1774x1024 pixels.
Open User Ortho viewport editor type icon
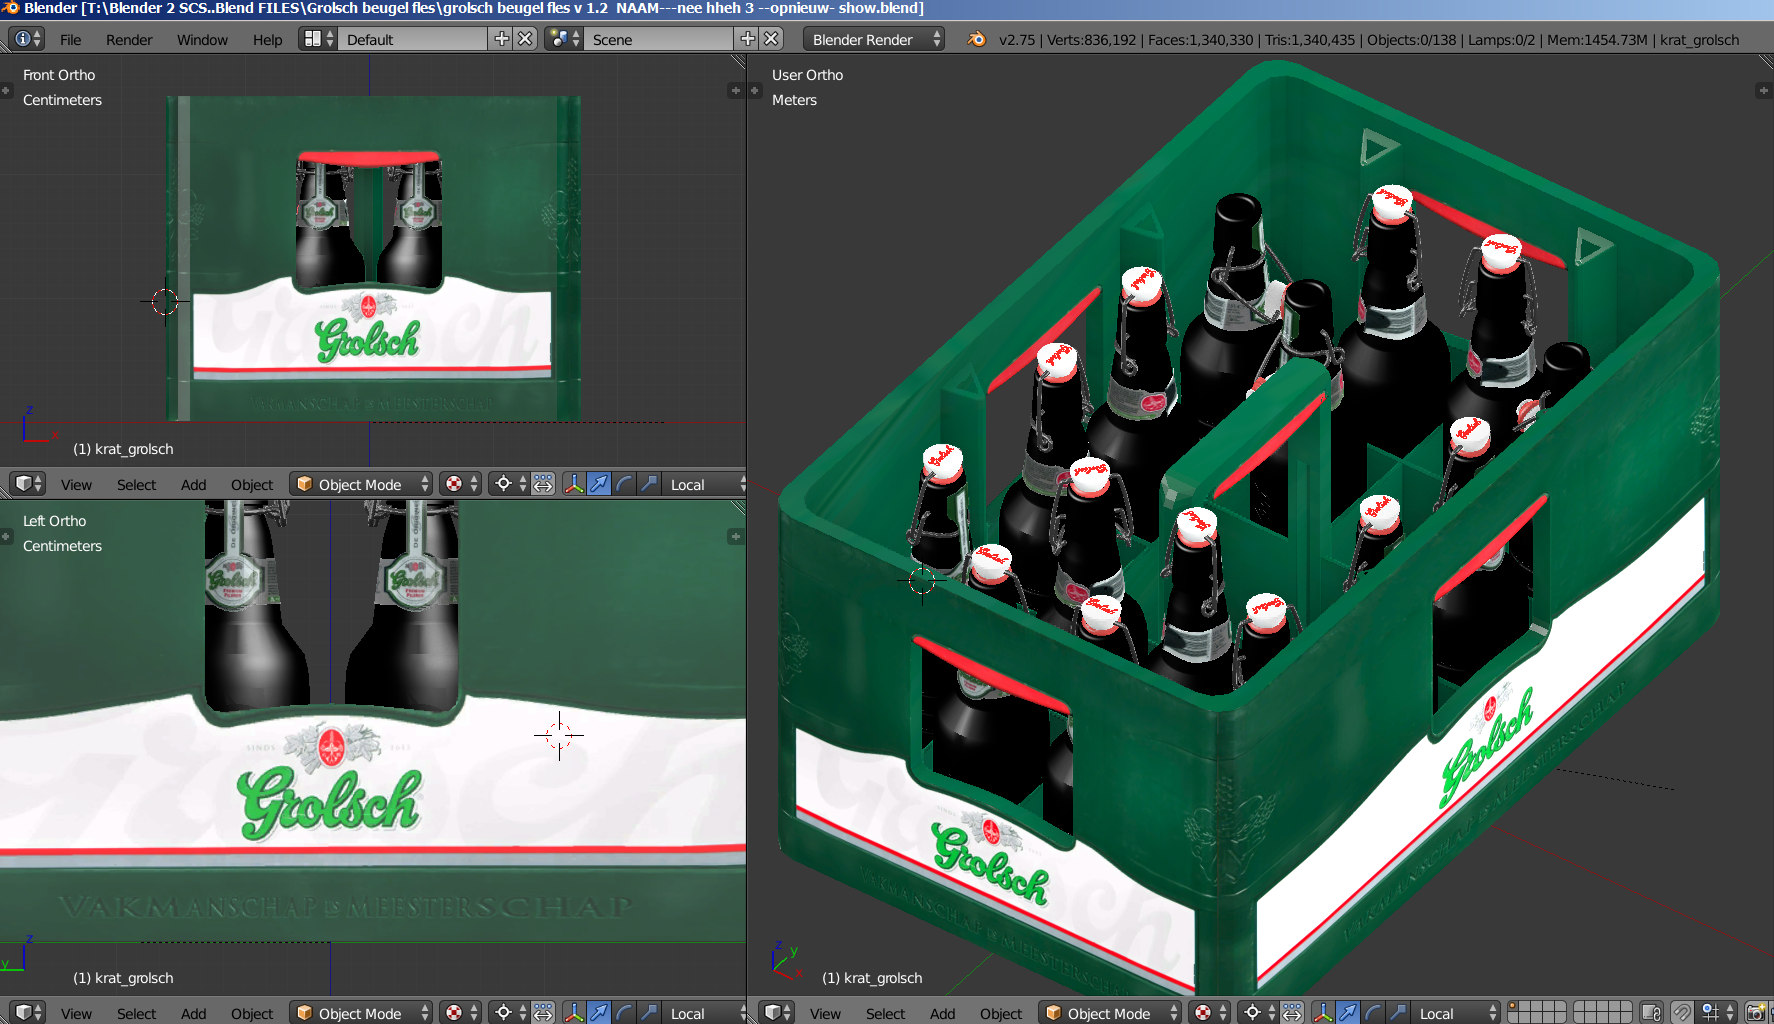click(776, 1012)
